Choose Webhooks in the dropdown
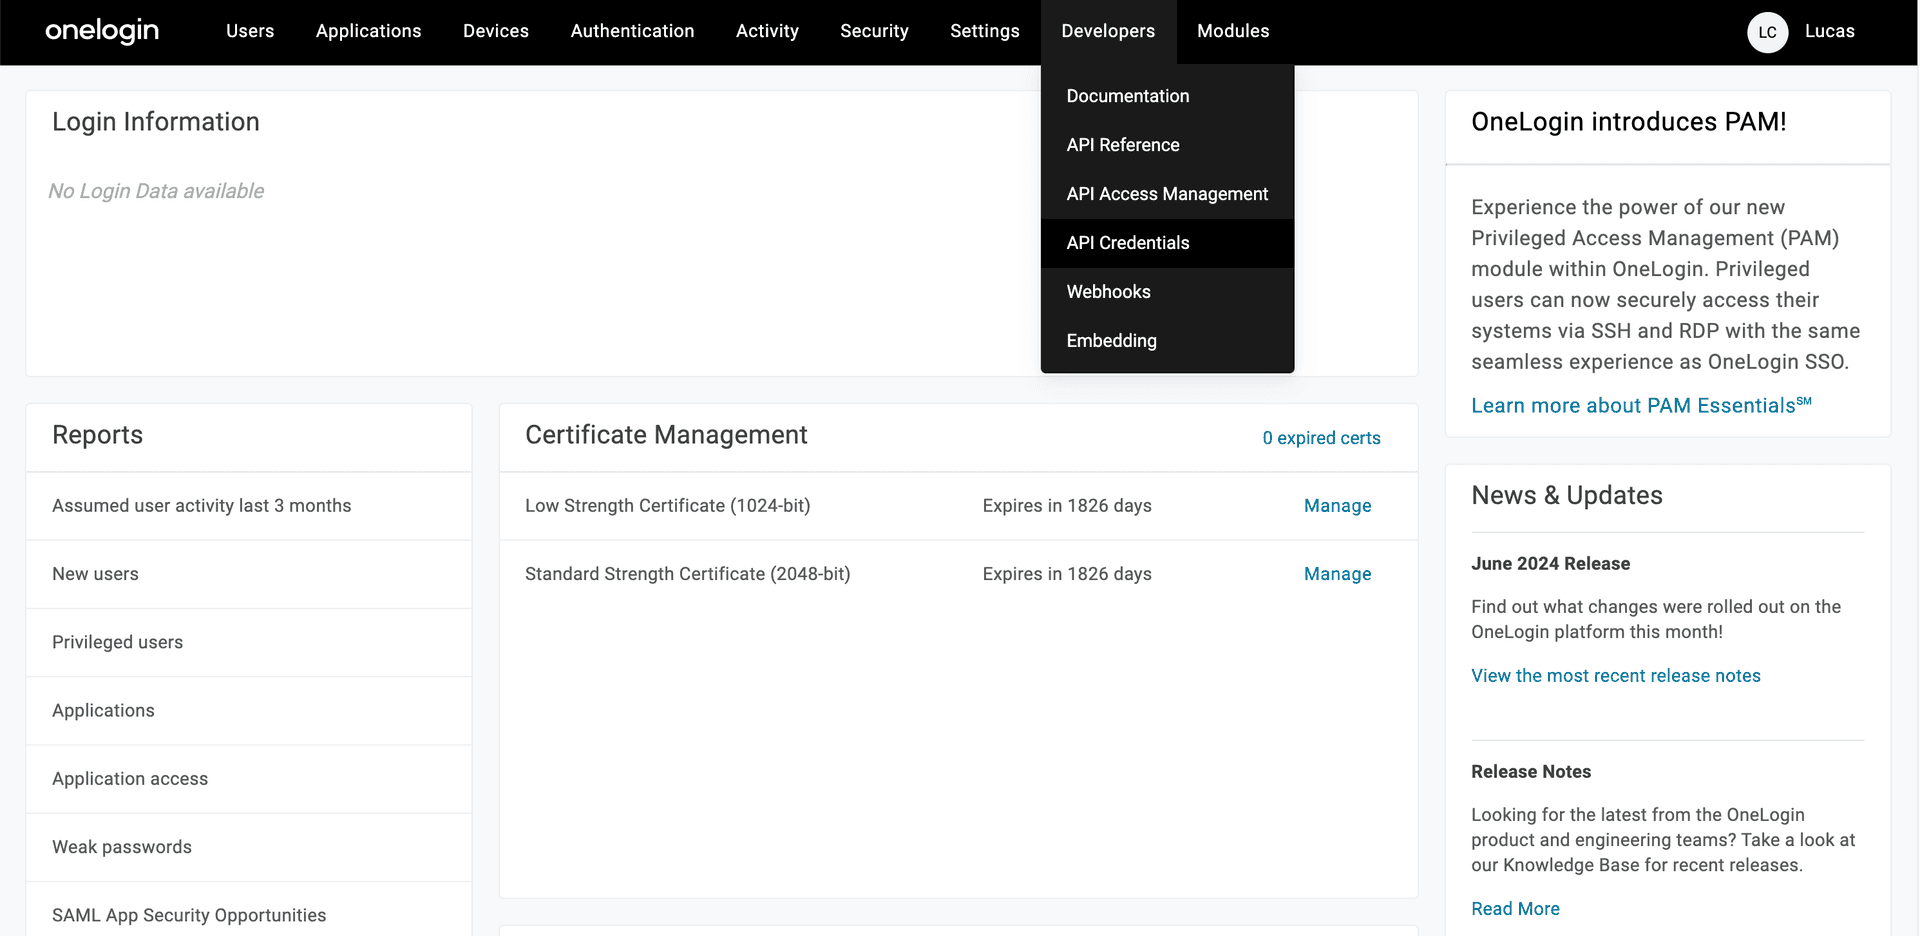 click(1108, 292)
